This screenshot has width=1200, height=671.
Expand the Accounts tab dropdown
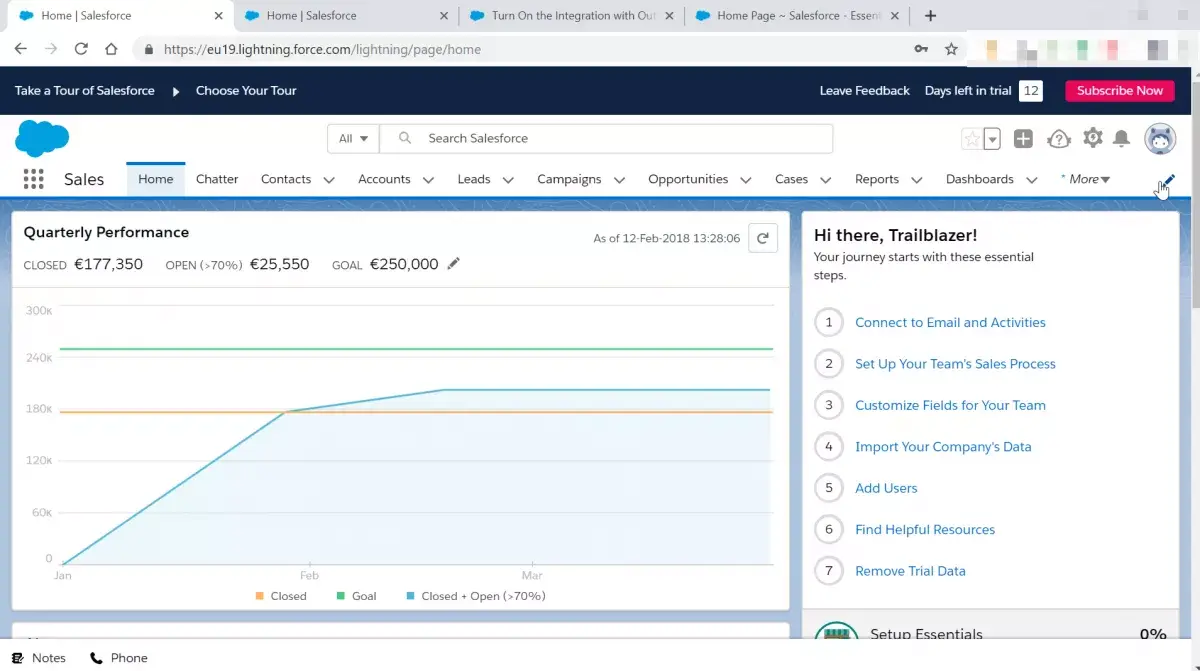[x=428, y=180]
